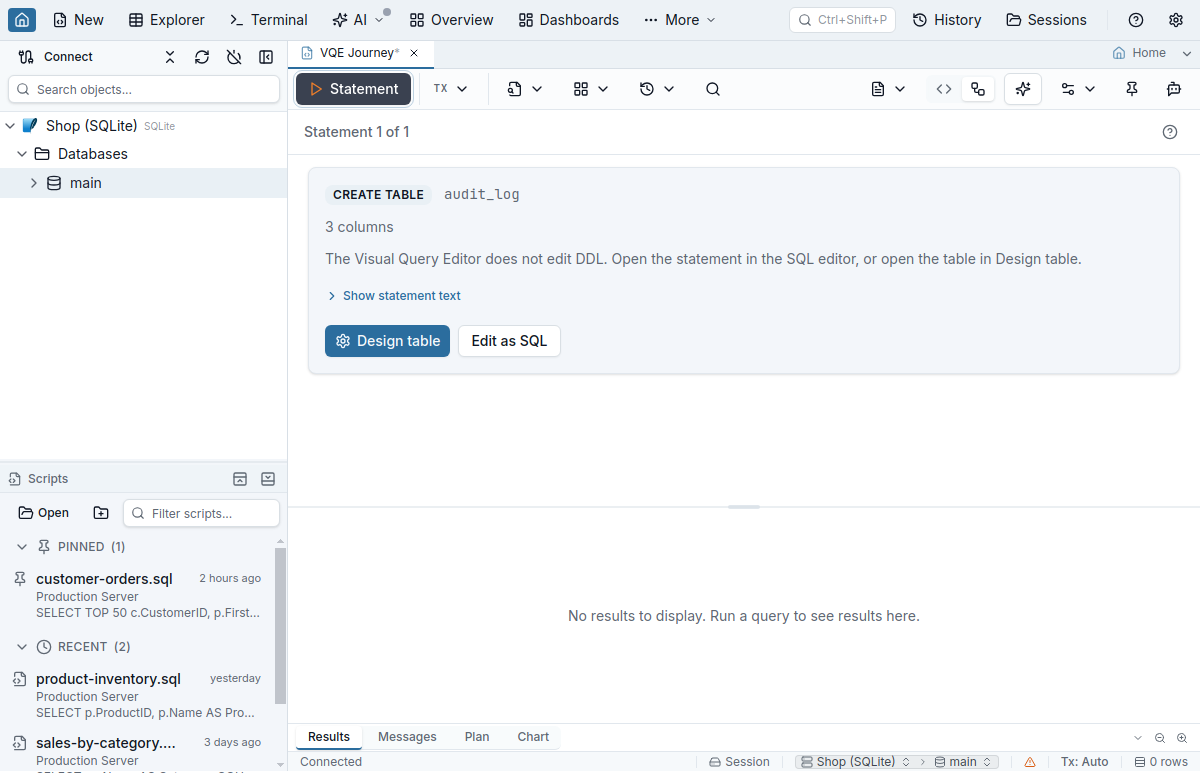Open Sessions

pos(1046,20)
